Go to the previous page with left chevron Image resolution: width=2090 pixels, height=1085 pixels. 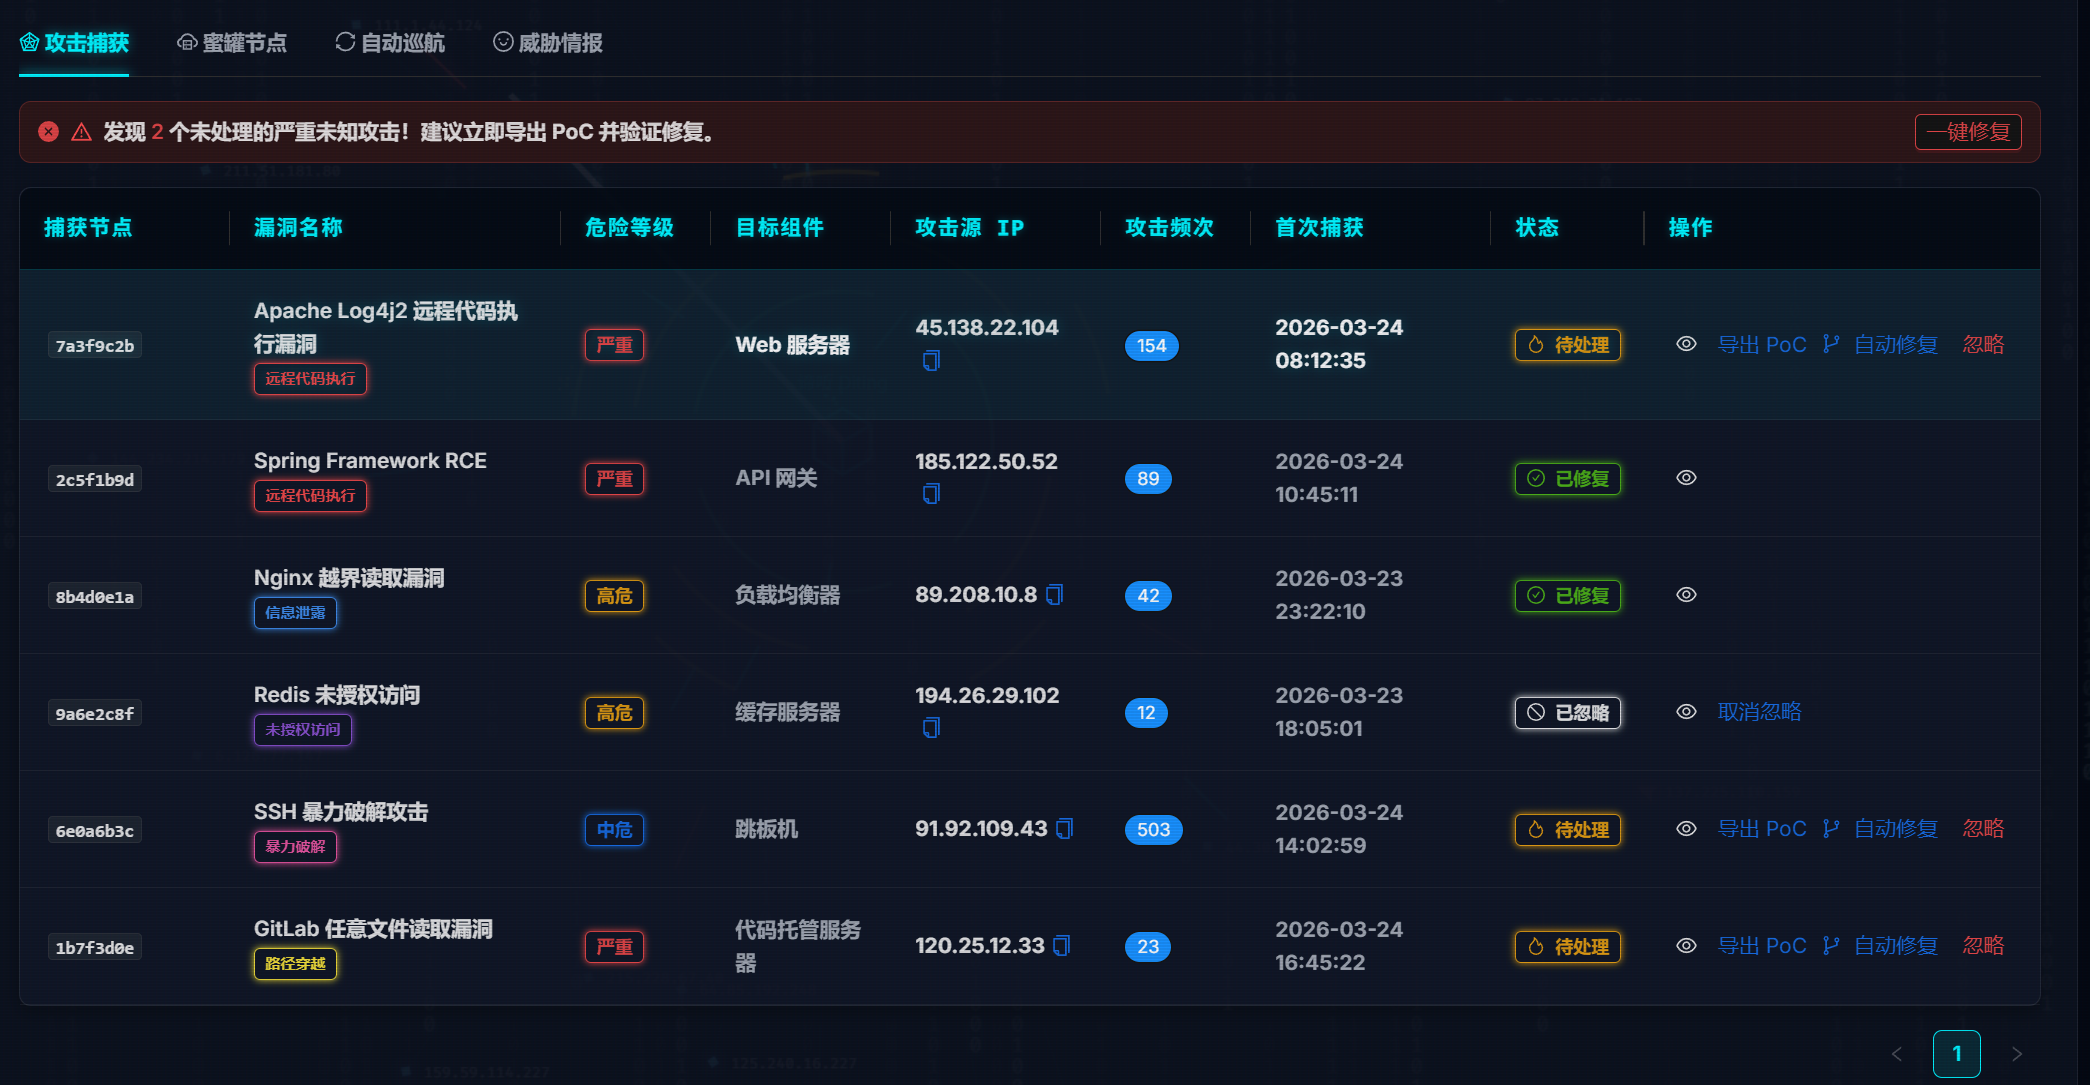[1897, 1054]
